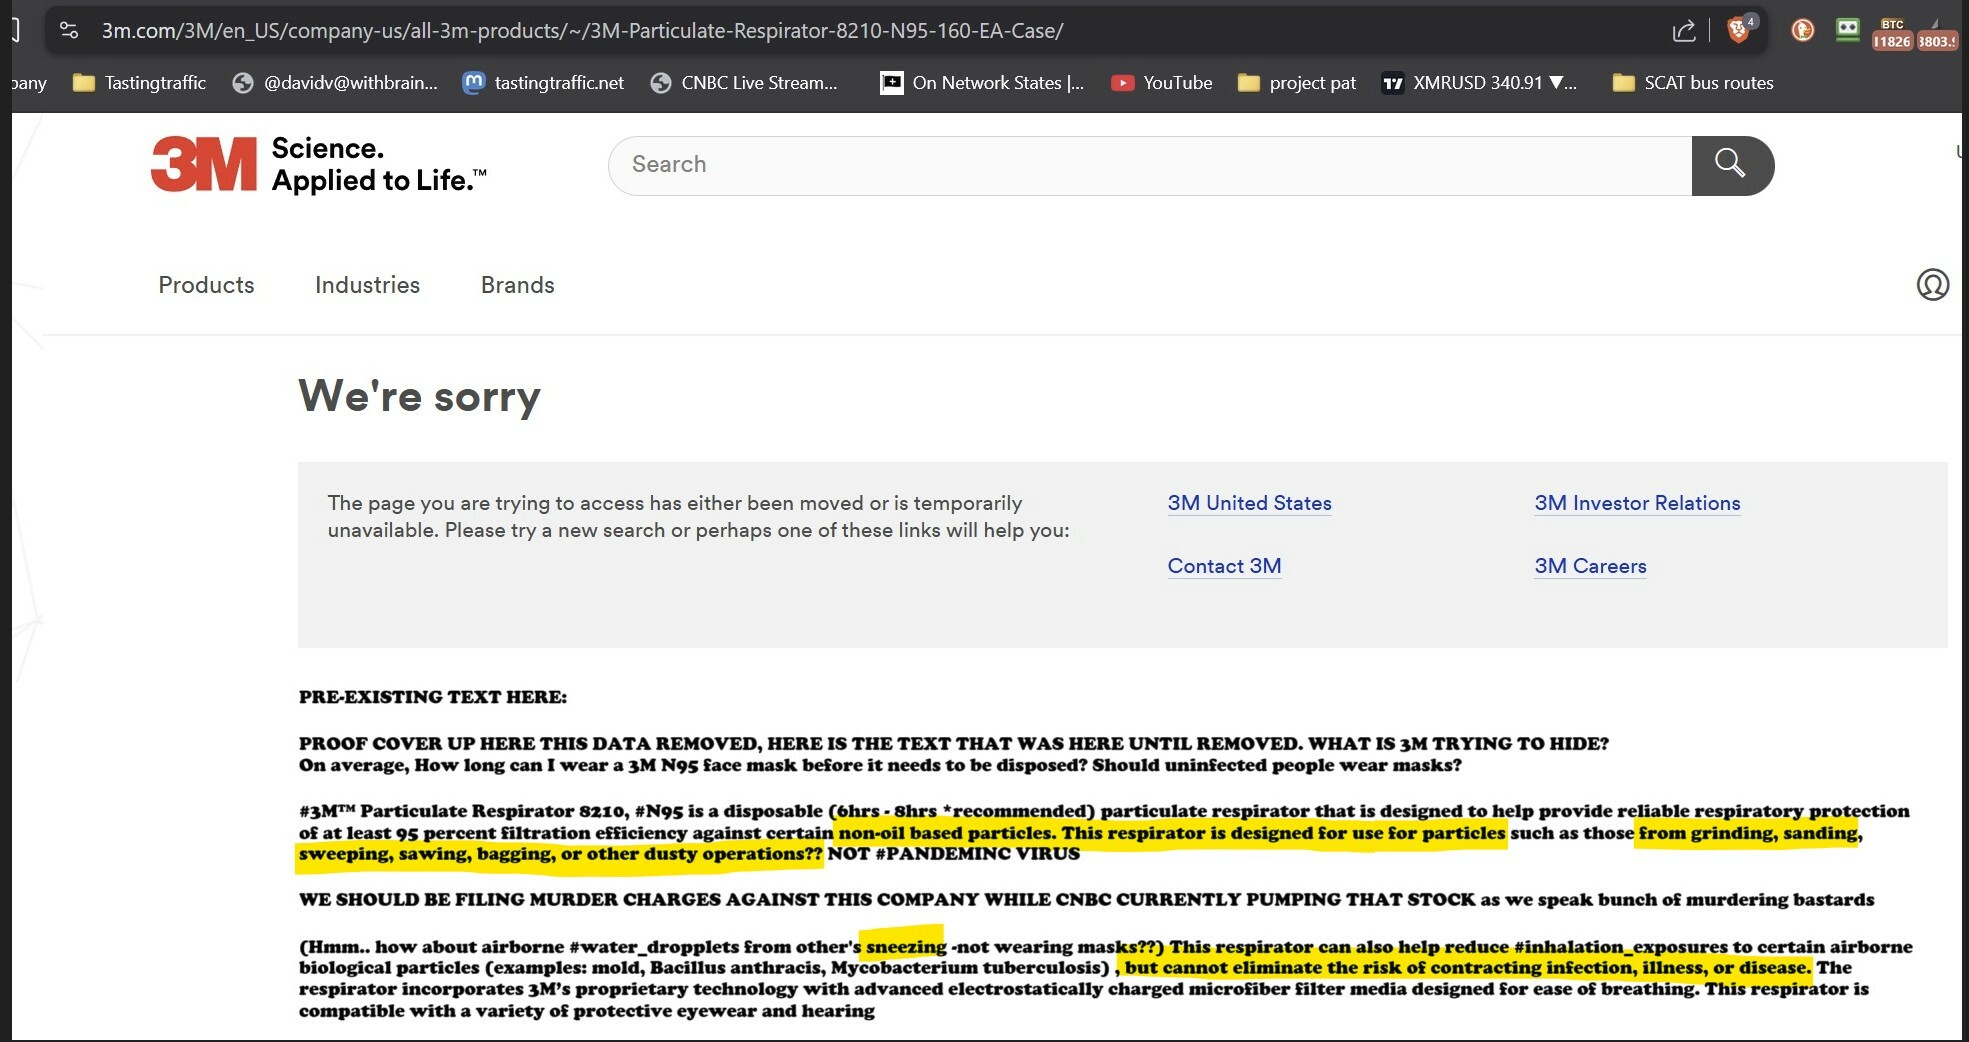The image size is (1969, 1042).
Task: Click highlighted 'but cannot eliminate the risk' text
Action: pos(1468,967)
